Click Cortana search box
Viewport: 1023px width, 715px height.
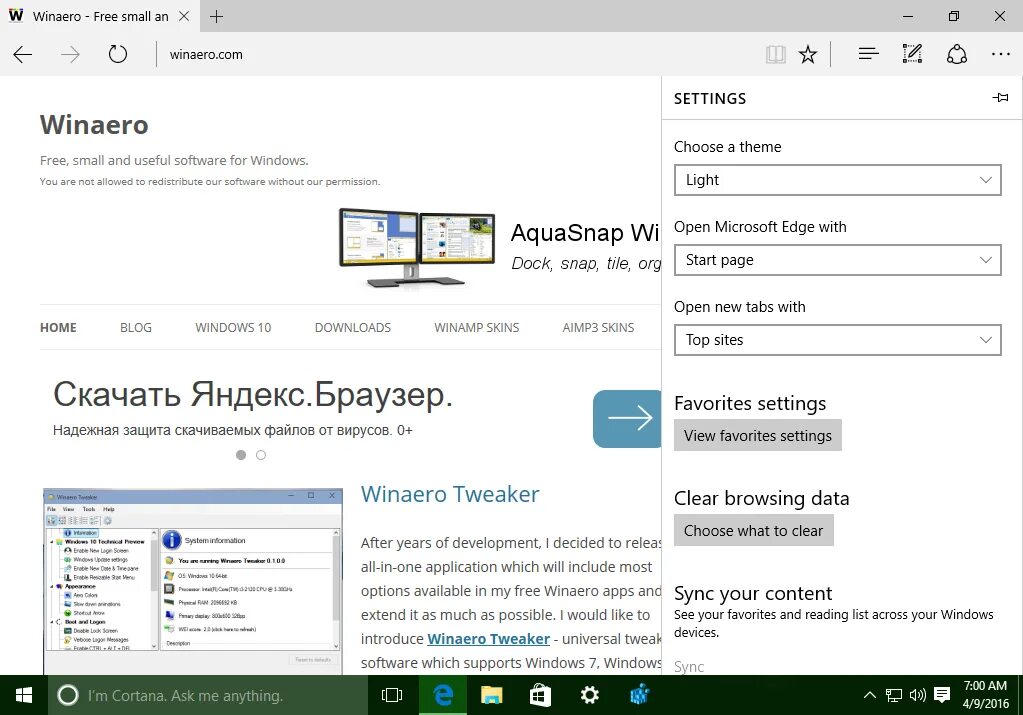(x=207, y=695)
